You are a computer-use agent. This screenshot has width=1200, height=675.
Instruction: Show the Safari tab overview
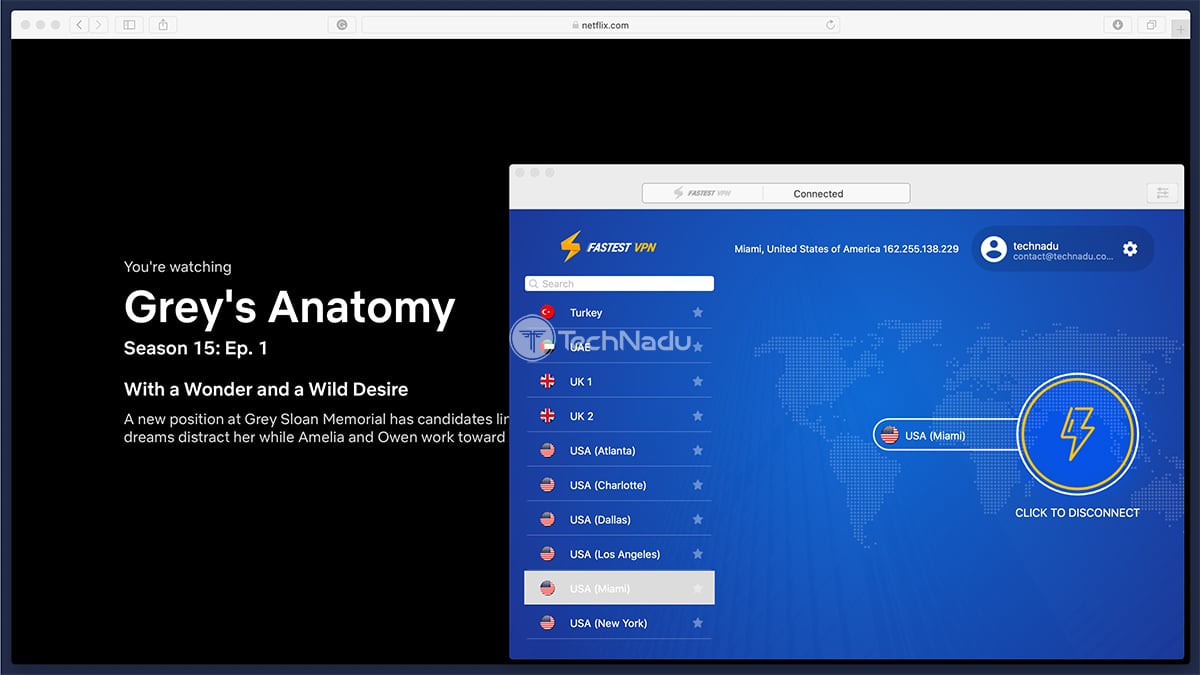(1152, 25)
